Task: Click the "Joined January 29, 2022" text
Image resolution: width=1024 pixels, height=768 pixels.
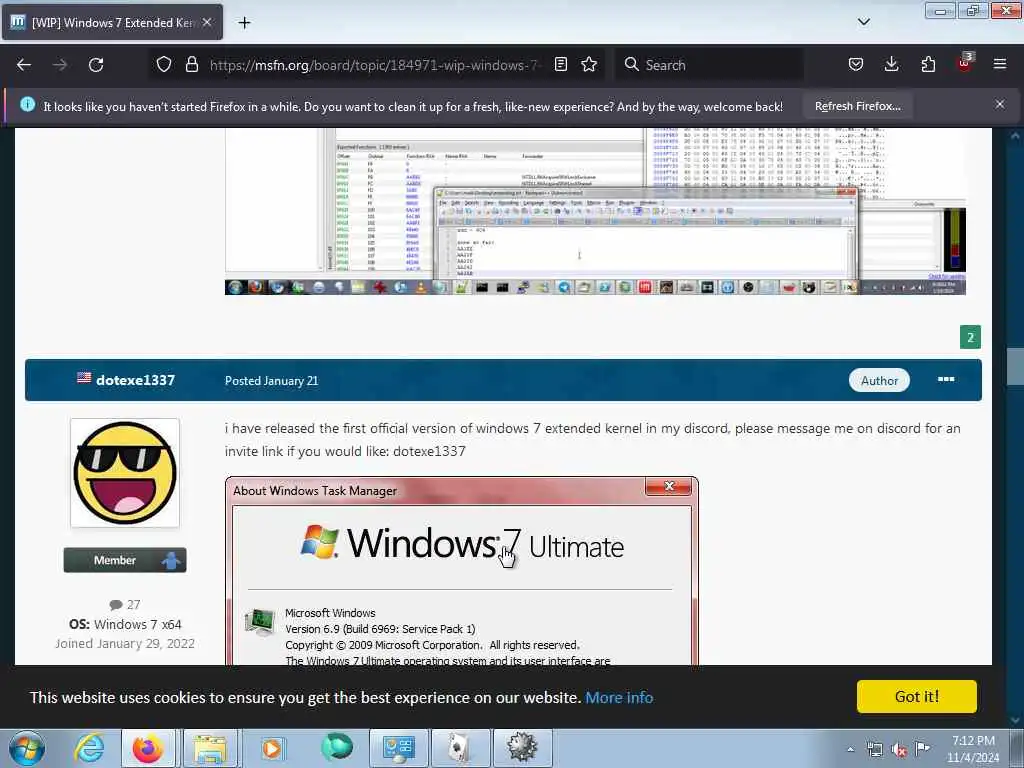Action: click(125, 643)
